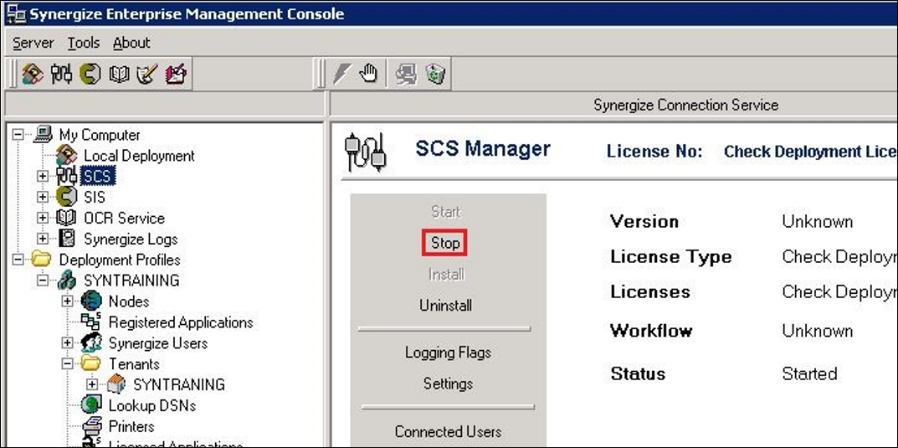Open Connected Users
The height and width of the screenshot is (448, 898).
click(x=448, y=431)
